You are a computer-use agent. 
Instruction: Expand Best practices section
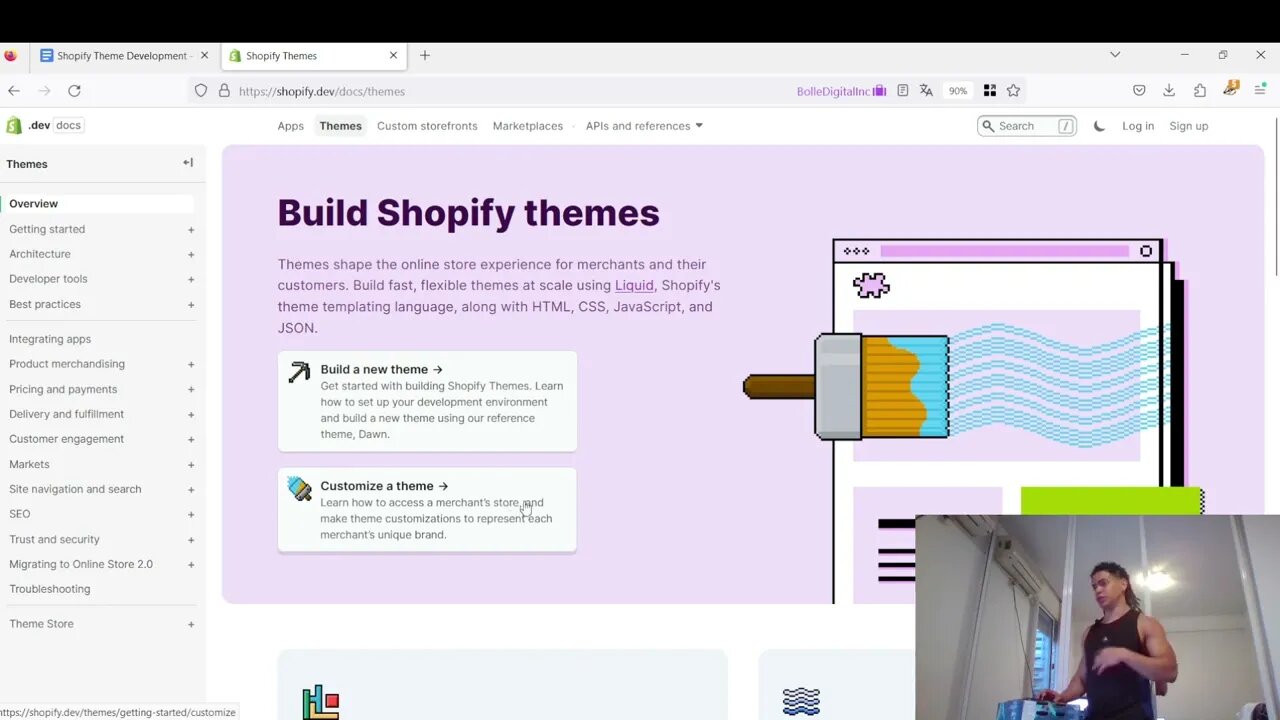point(191,304)
